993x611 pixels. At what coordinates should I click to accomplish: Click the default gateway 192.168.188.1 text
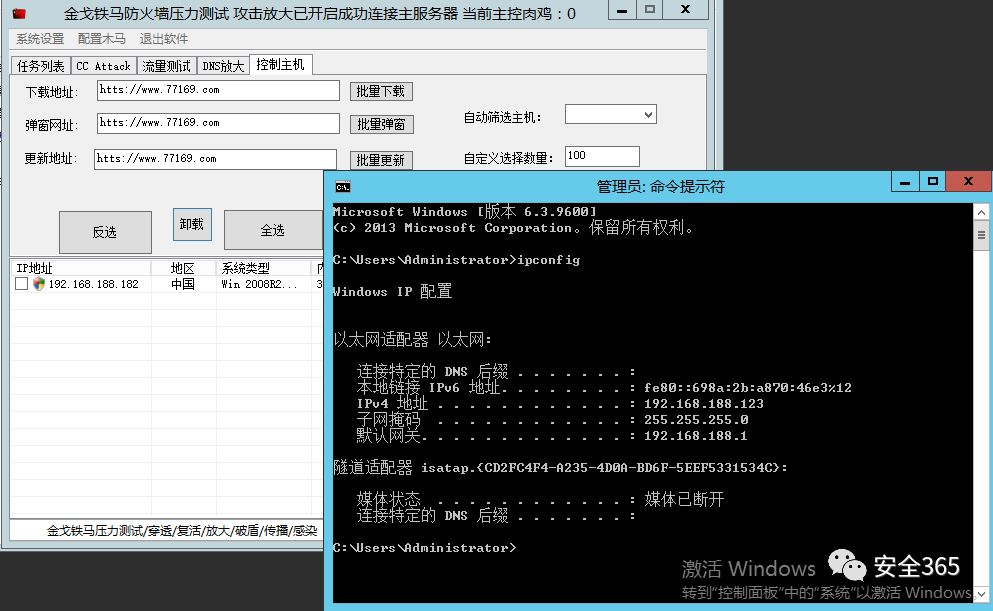[x=695, y=436]
